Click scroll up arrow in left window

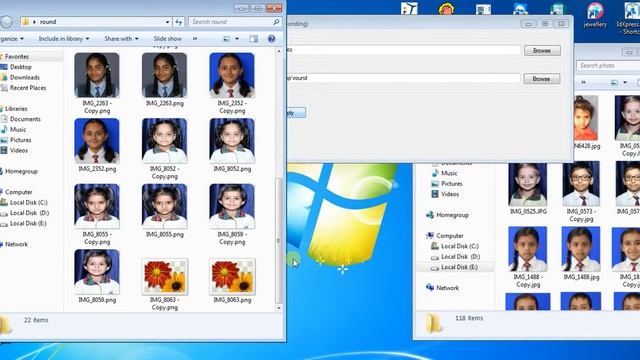[x=279, y=51]
